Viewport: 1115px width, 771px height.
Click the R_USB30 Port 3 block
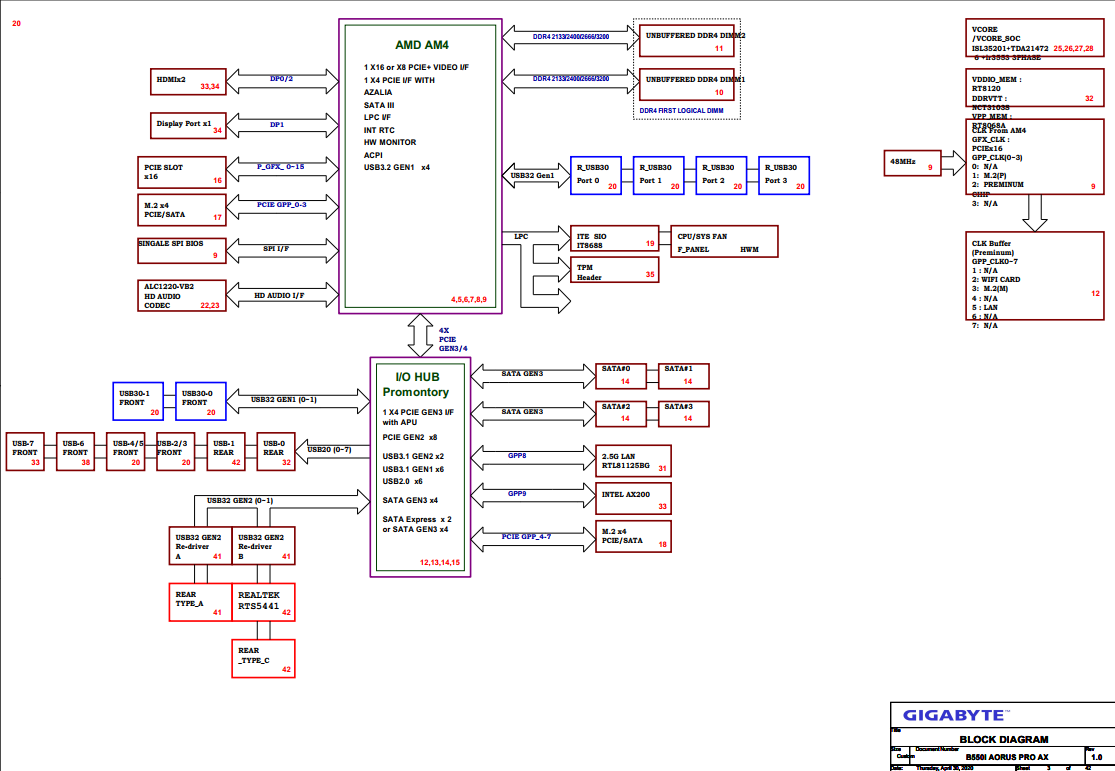tap(784, 176)
